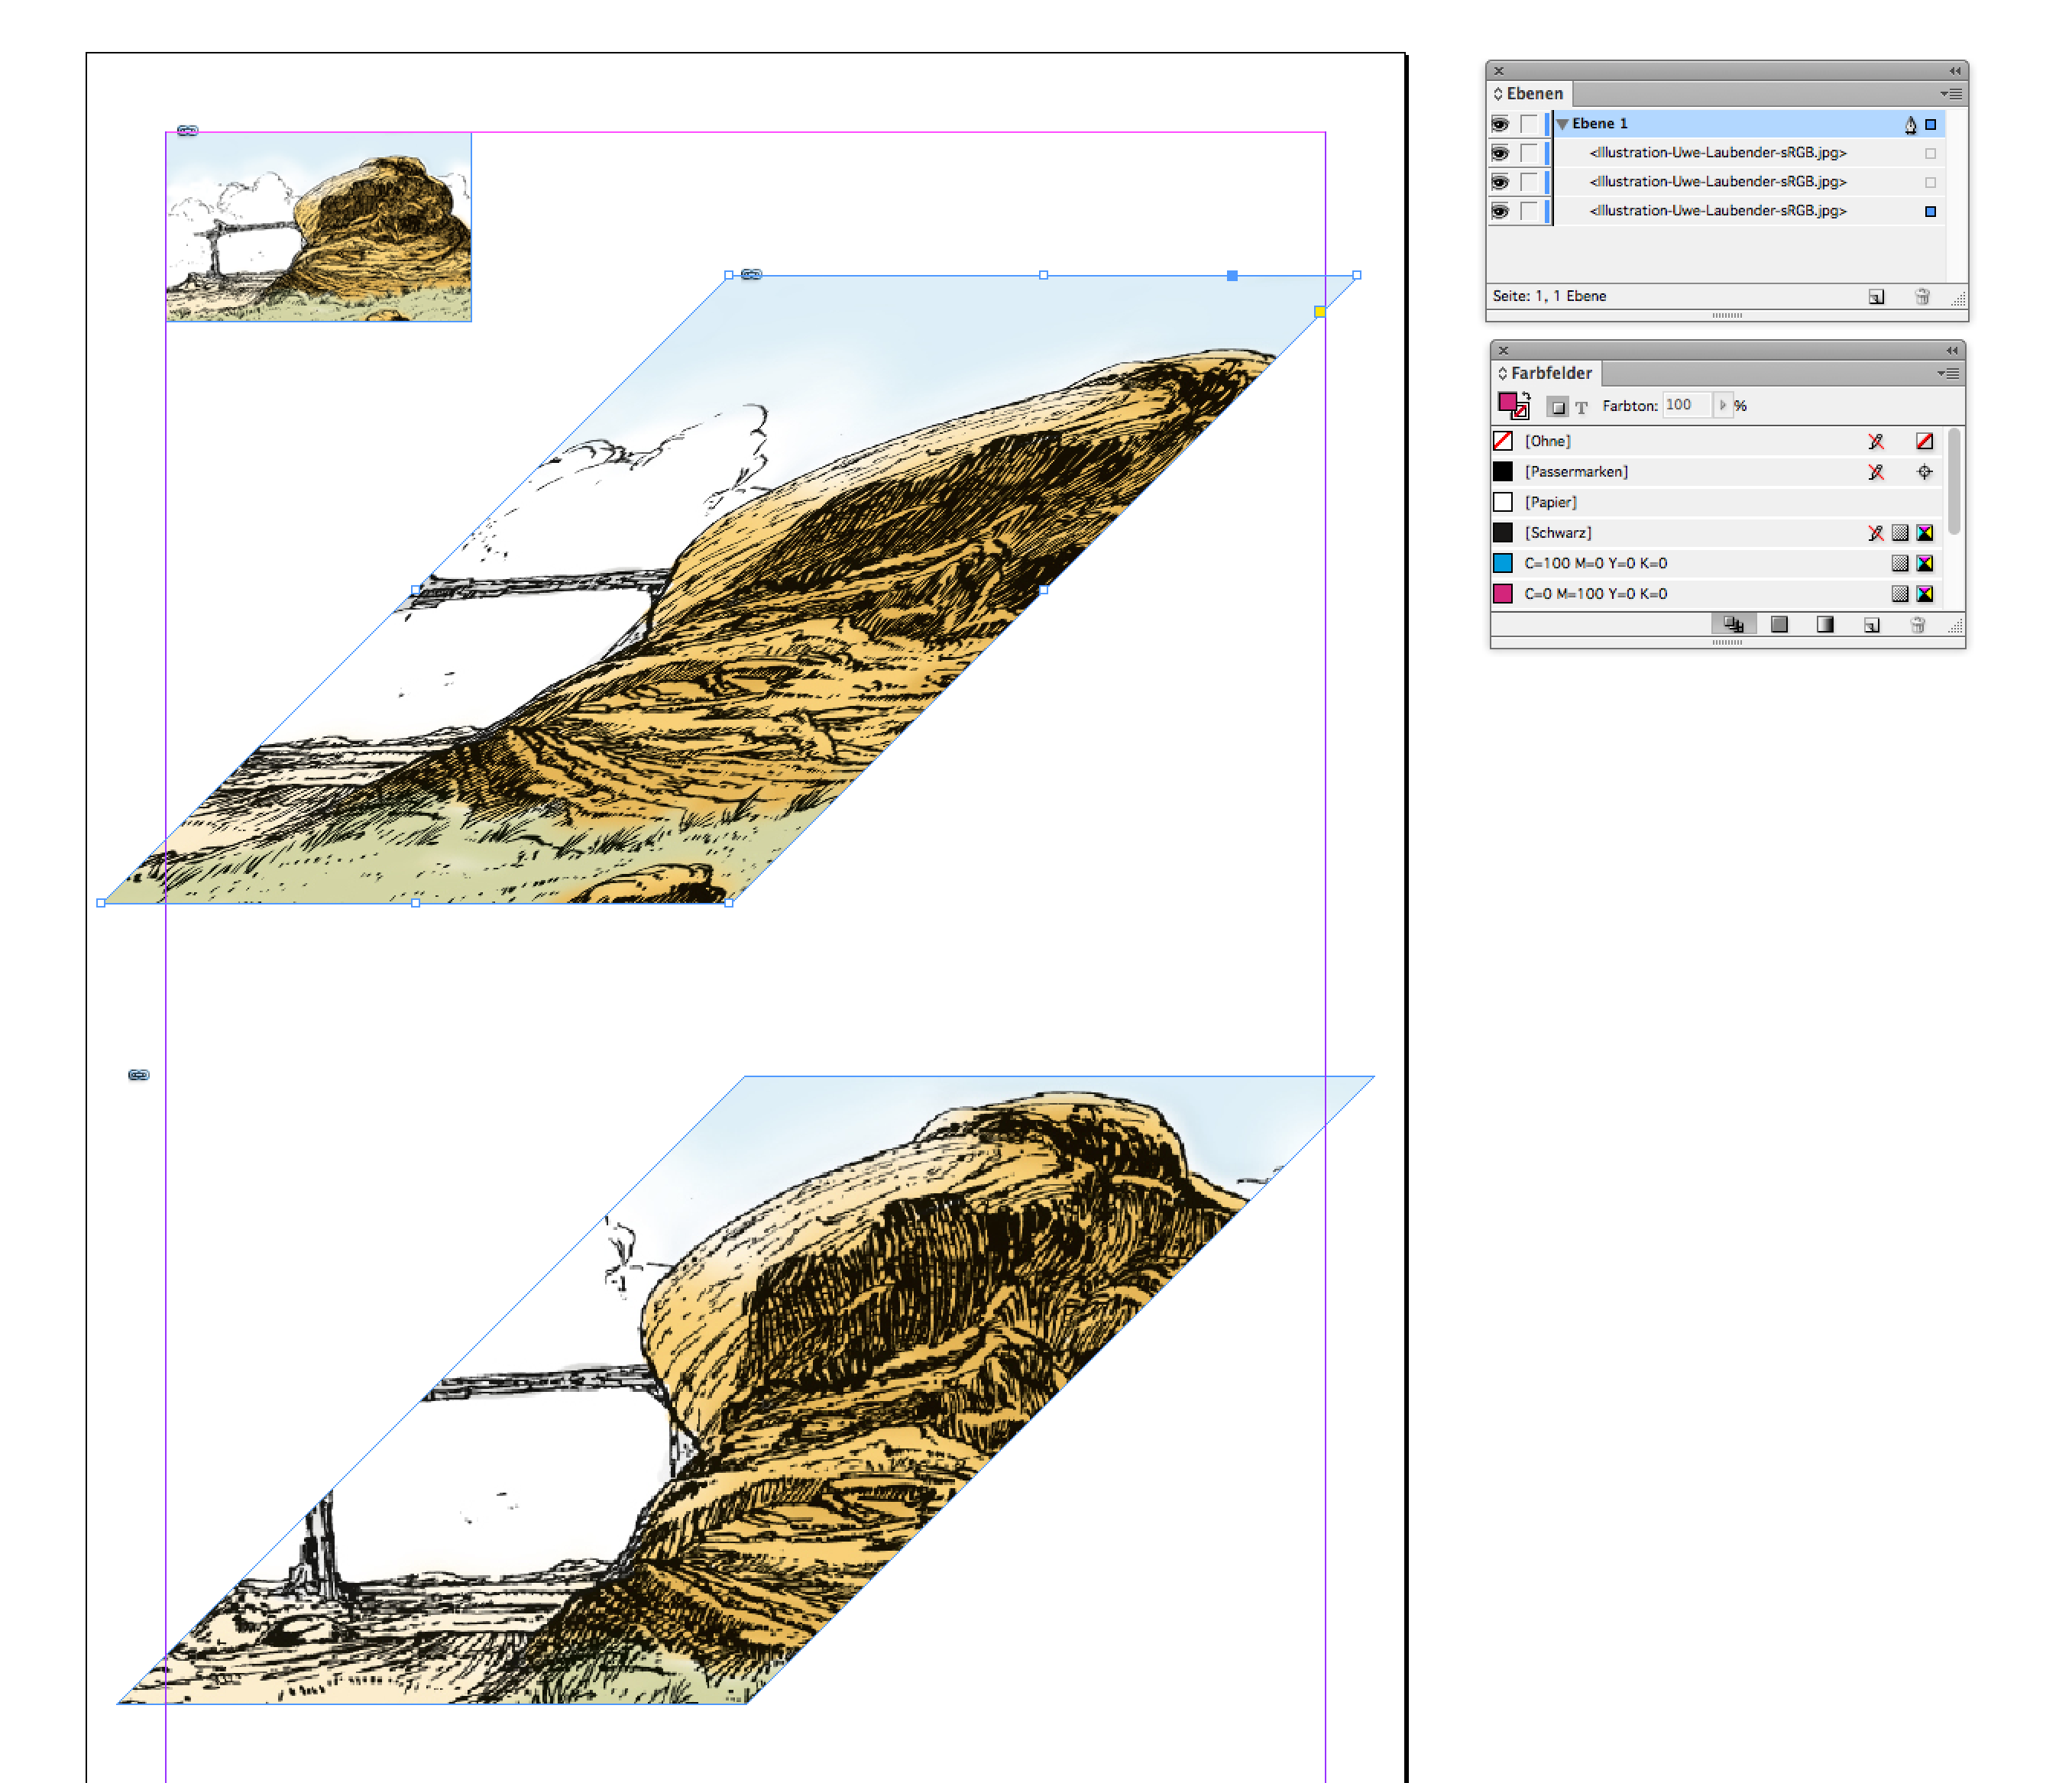Click process color icon on M=100 row
Viewport: 2072px width, 1783px height.
(1900, 594)
